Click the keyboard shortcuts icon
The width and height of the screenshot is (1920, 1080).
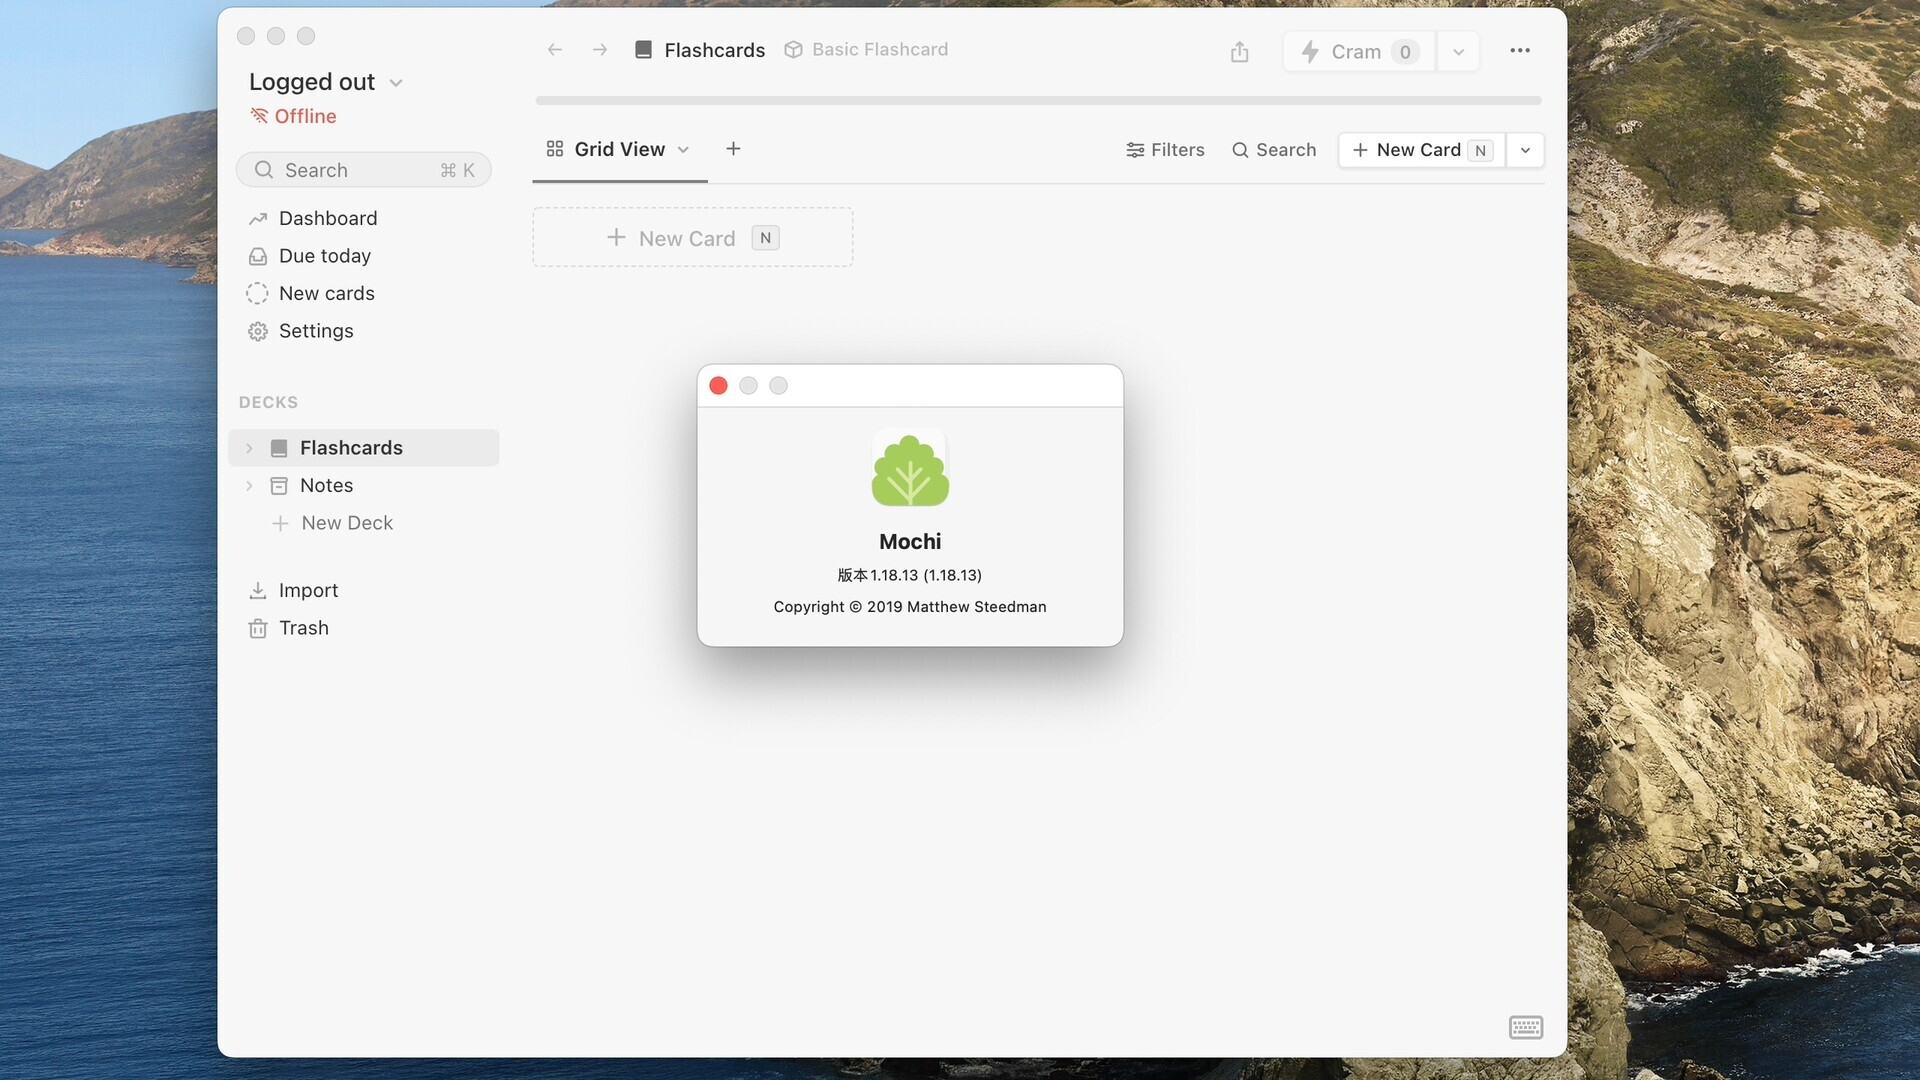(x=1526, y=1027)
